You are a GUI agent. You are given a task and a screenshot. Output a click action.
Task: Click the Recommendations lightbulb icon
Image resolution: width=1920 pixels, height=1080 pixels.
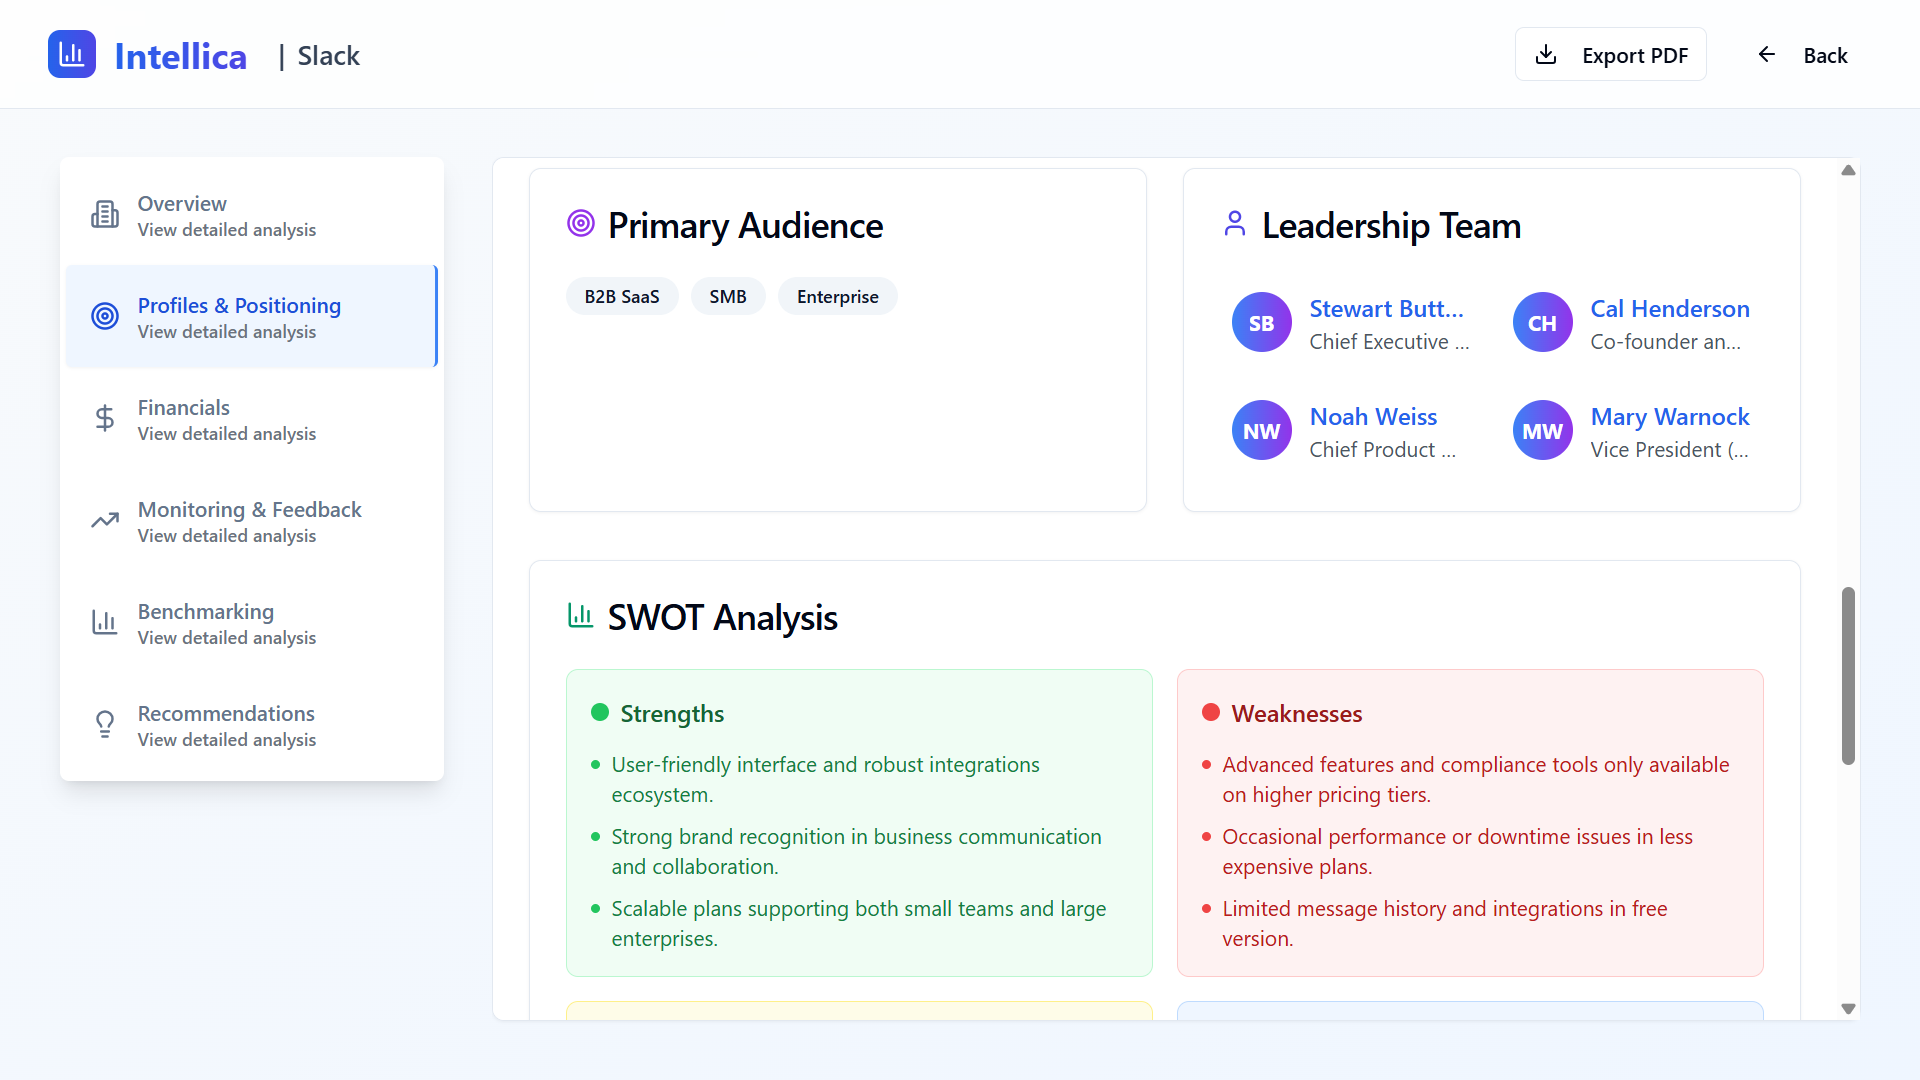click(x=105, y=725)
